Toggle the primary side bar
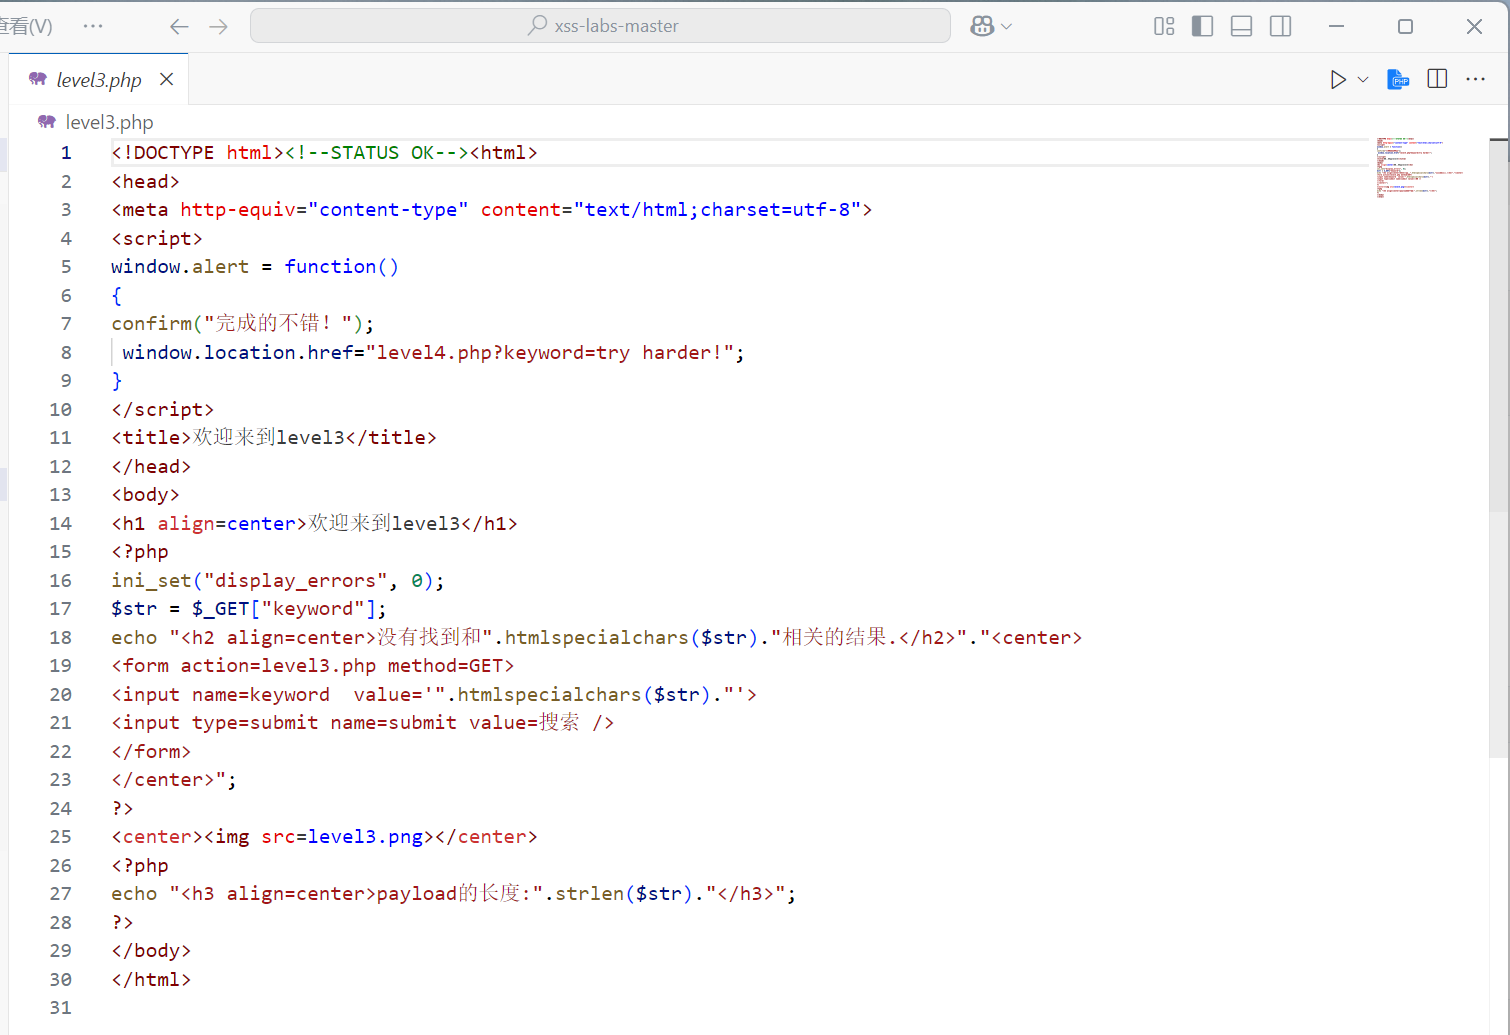The height and width of the screenshot is (1035, 1510). coord(1203,26)
